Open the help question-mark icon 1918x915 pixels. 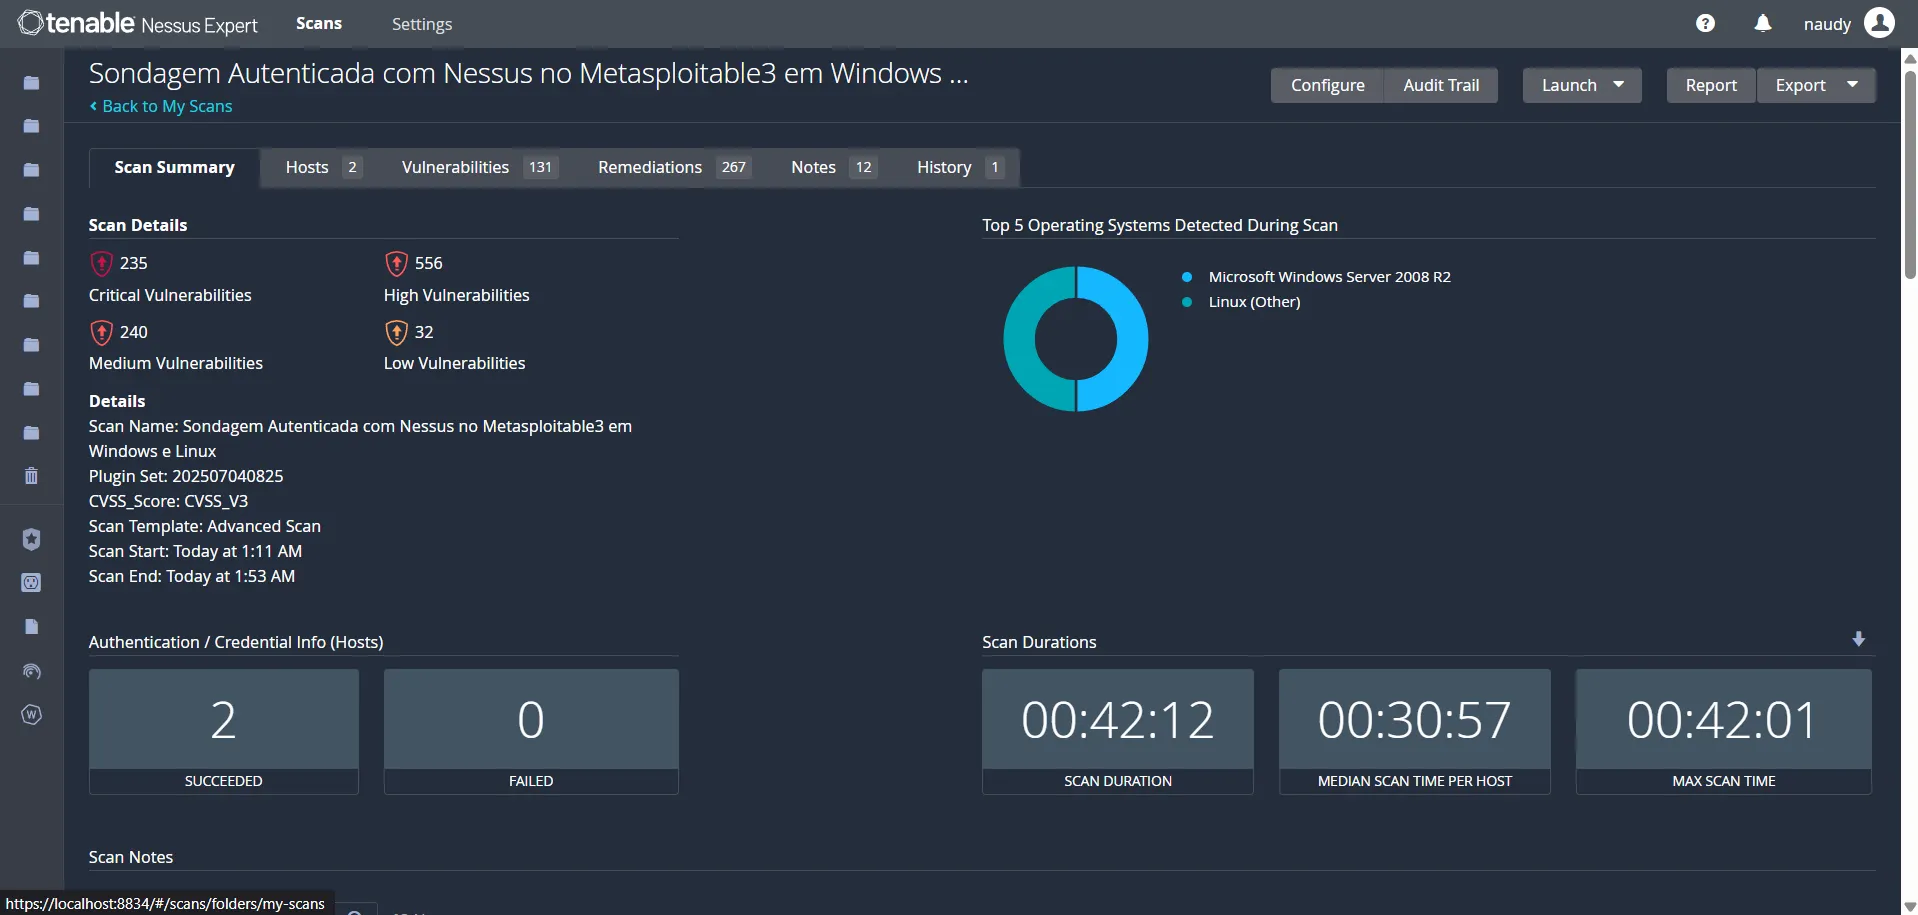coord(1705,22)
